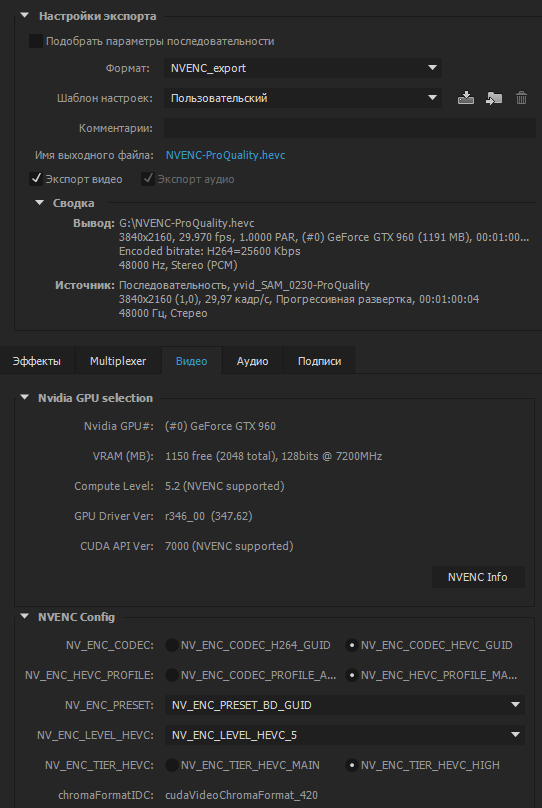542x808 pixels.
Task: Toggle Экспорт видео checkbox
Action: 36,179
